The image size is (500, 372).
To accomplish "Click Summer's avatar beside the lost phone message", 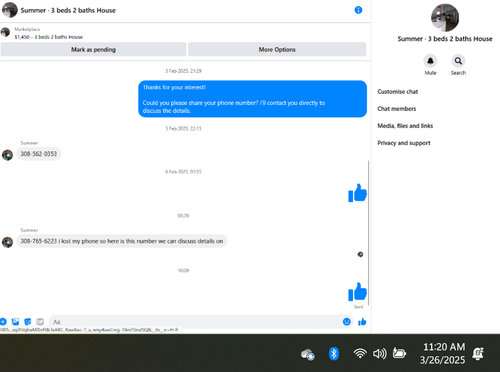I will 7,242.
